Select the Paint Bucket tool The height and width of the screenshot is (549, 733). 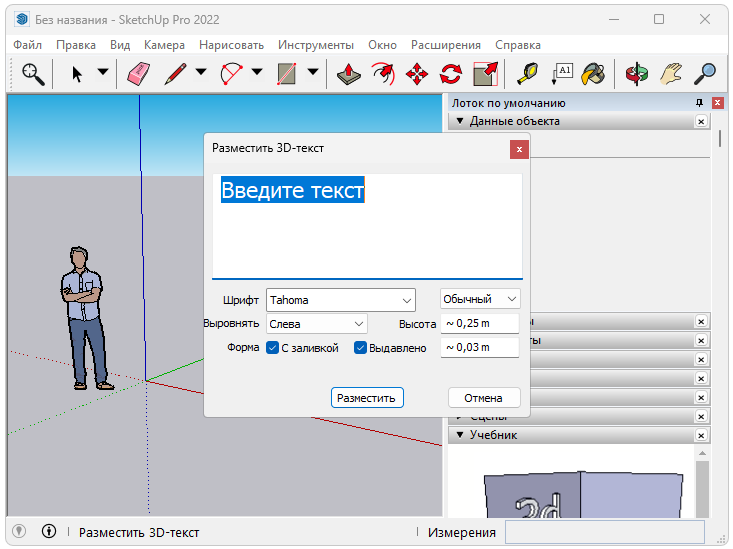coord(594,73)
